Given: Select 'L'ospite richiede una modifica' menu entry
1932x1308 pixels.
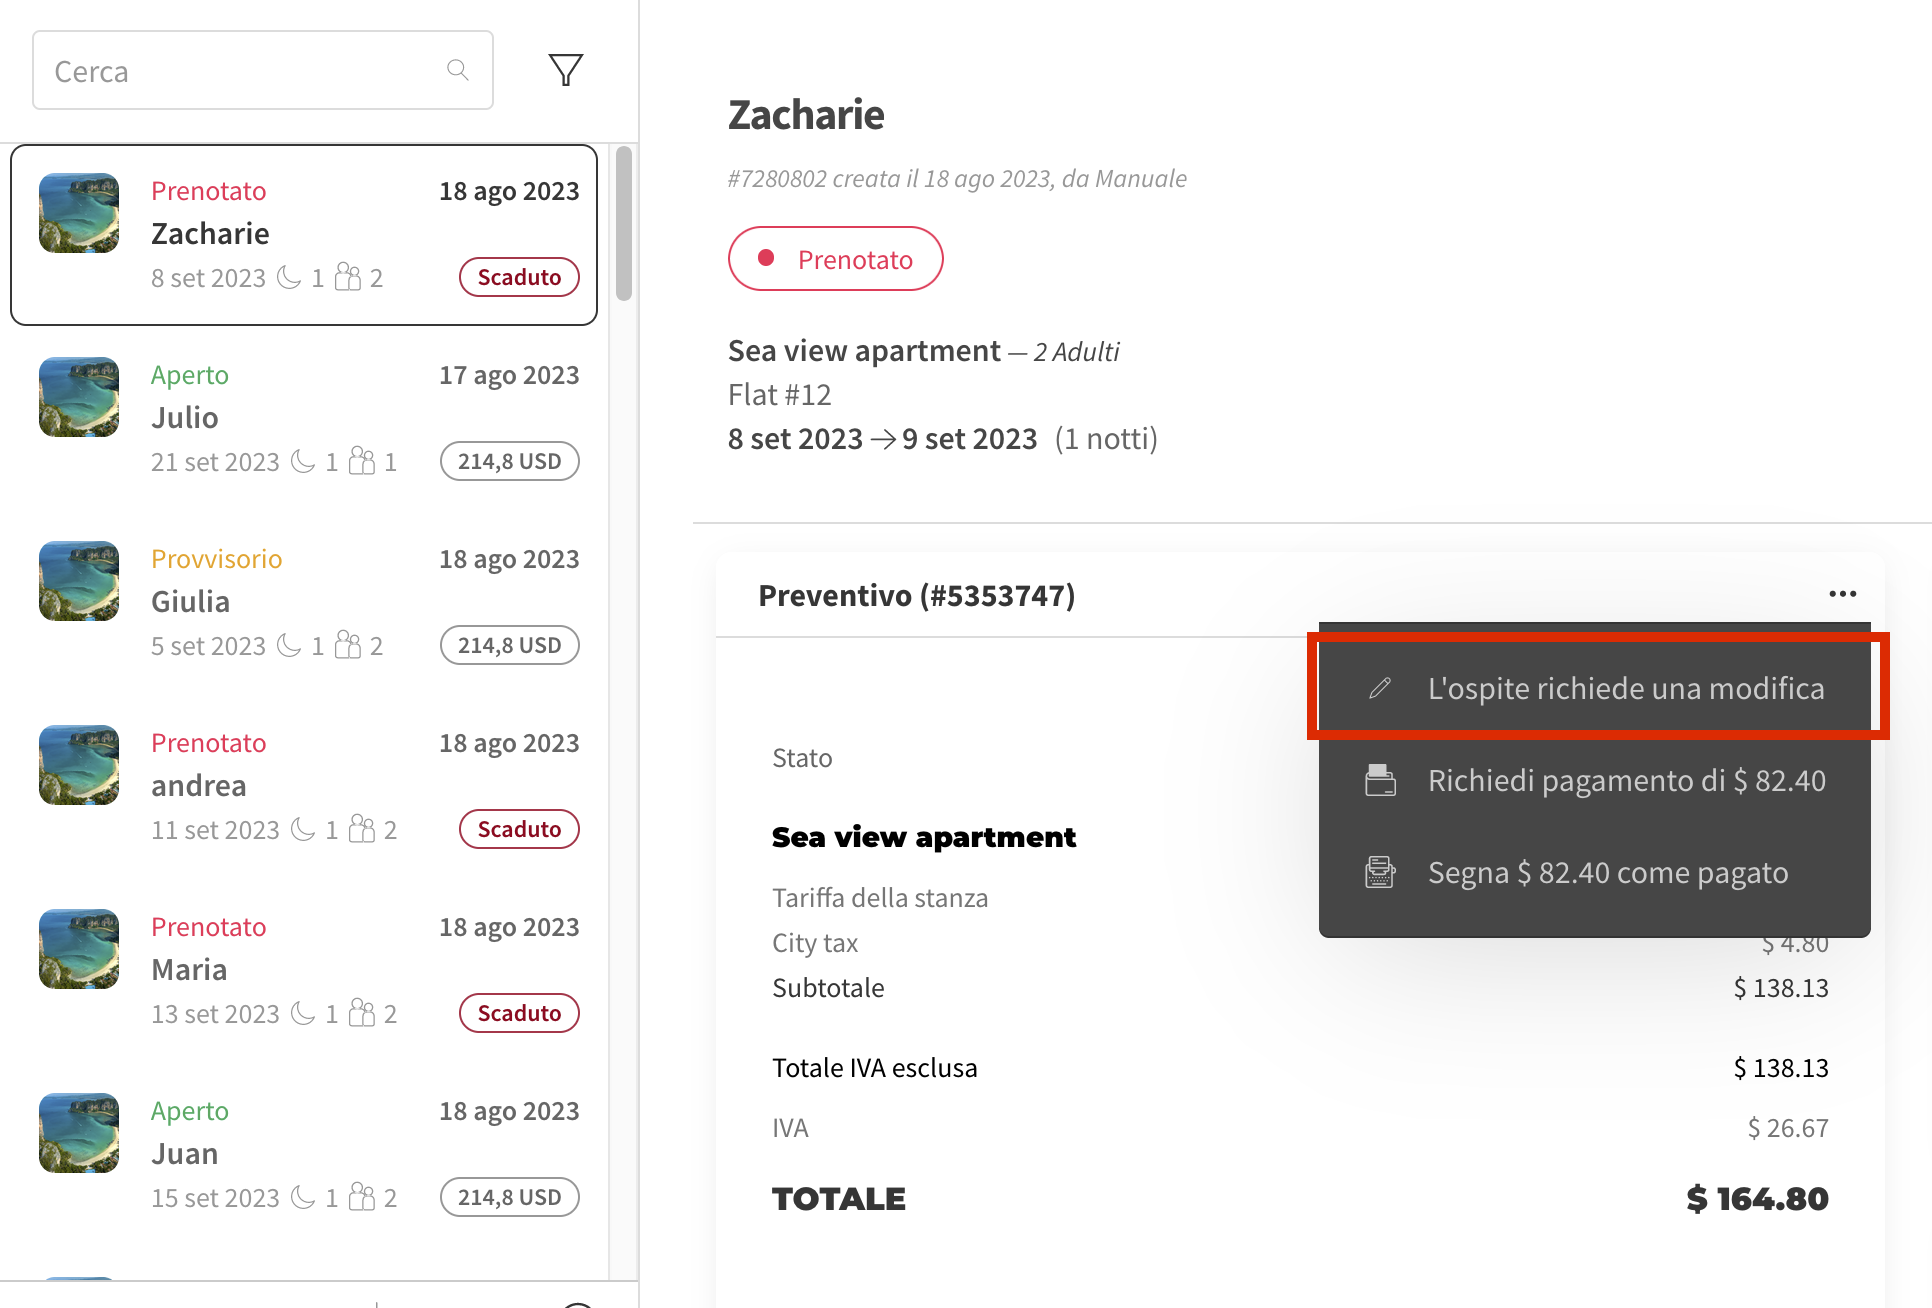Looking at the screenshot, I should click(1627, 688).
